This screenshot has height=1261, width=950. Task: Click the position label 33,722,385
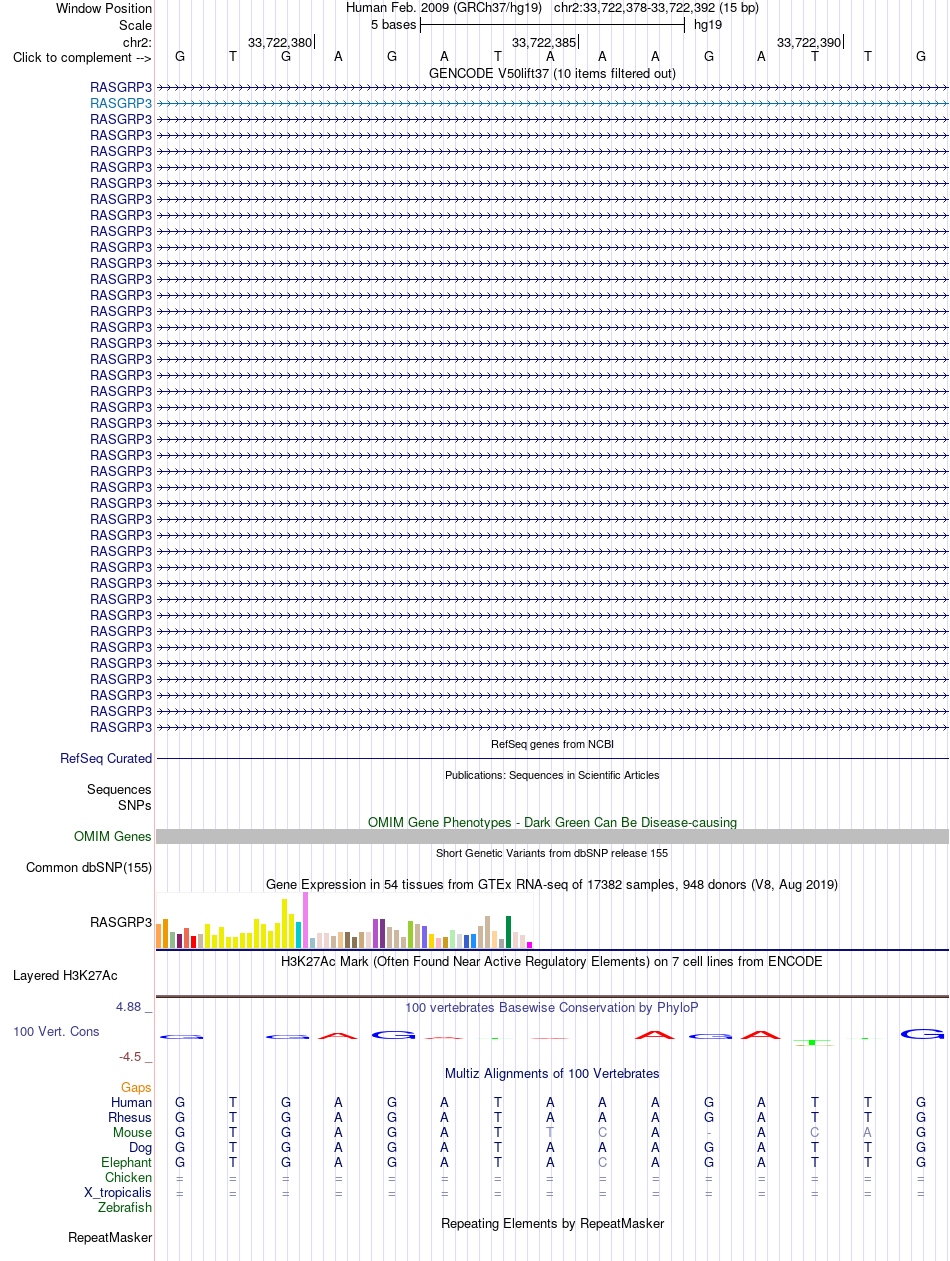tap(544, 42)
